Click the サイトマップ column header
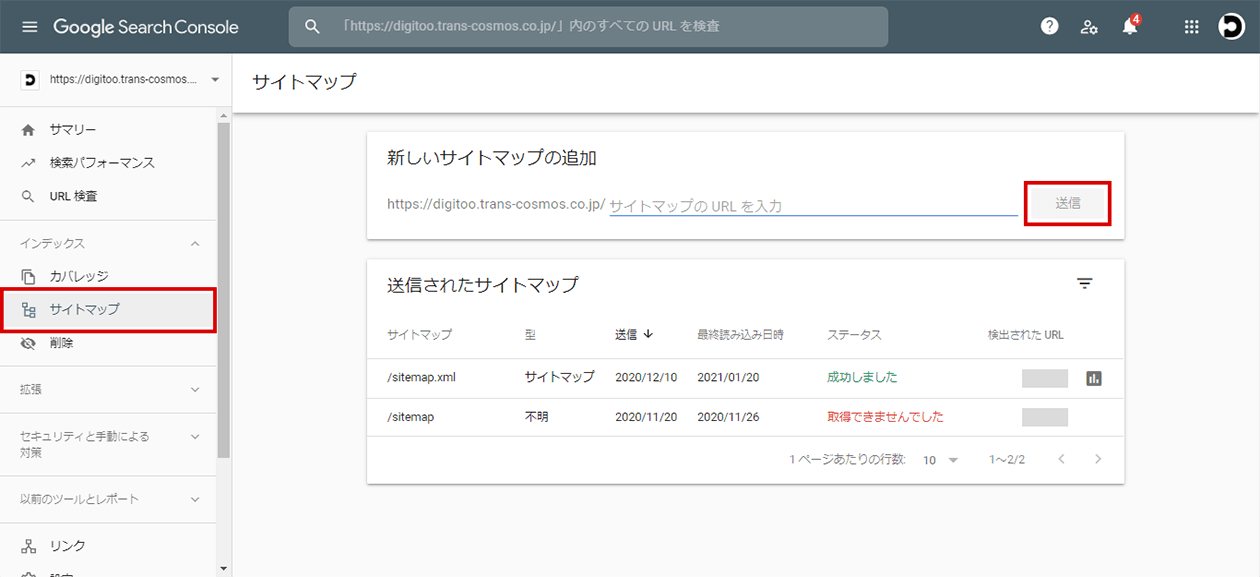This screenshot has width=1260, height=577. click(x=419, y=335)
